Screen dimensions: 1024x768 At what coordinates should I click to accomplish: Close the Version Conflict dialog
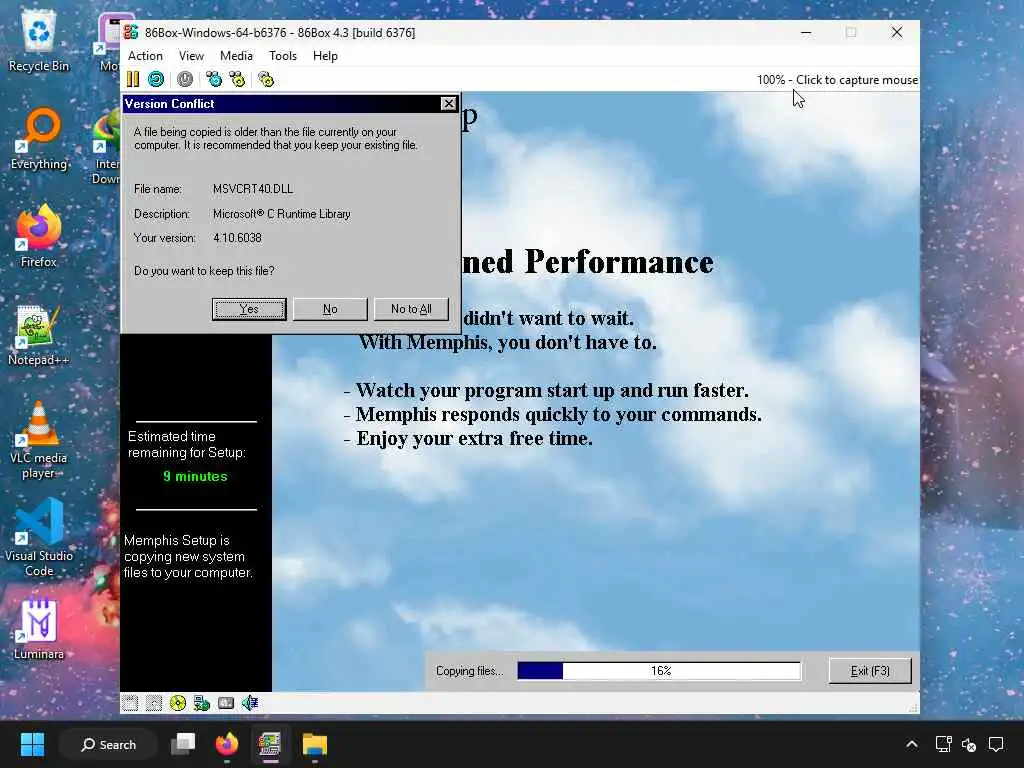click(x=449, y=104)
